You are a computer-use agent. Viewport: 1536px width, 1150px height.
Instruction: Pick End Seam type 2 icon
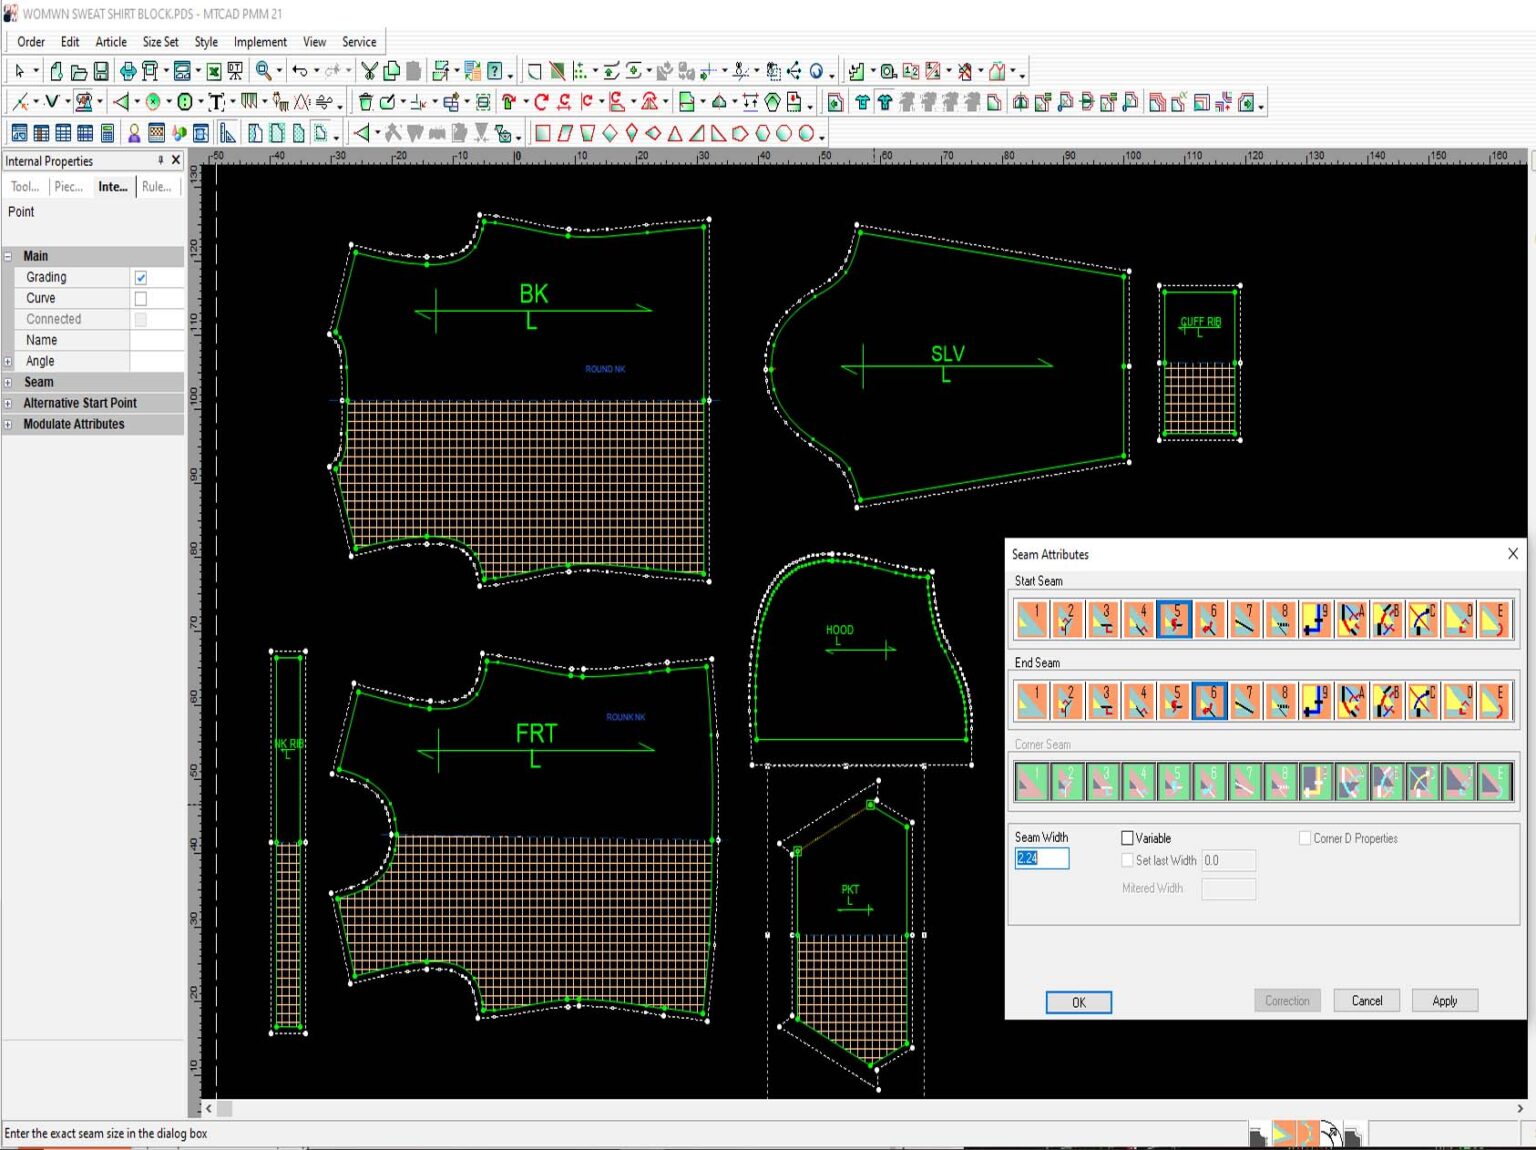[x=1067, y=702]
